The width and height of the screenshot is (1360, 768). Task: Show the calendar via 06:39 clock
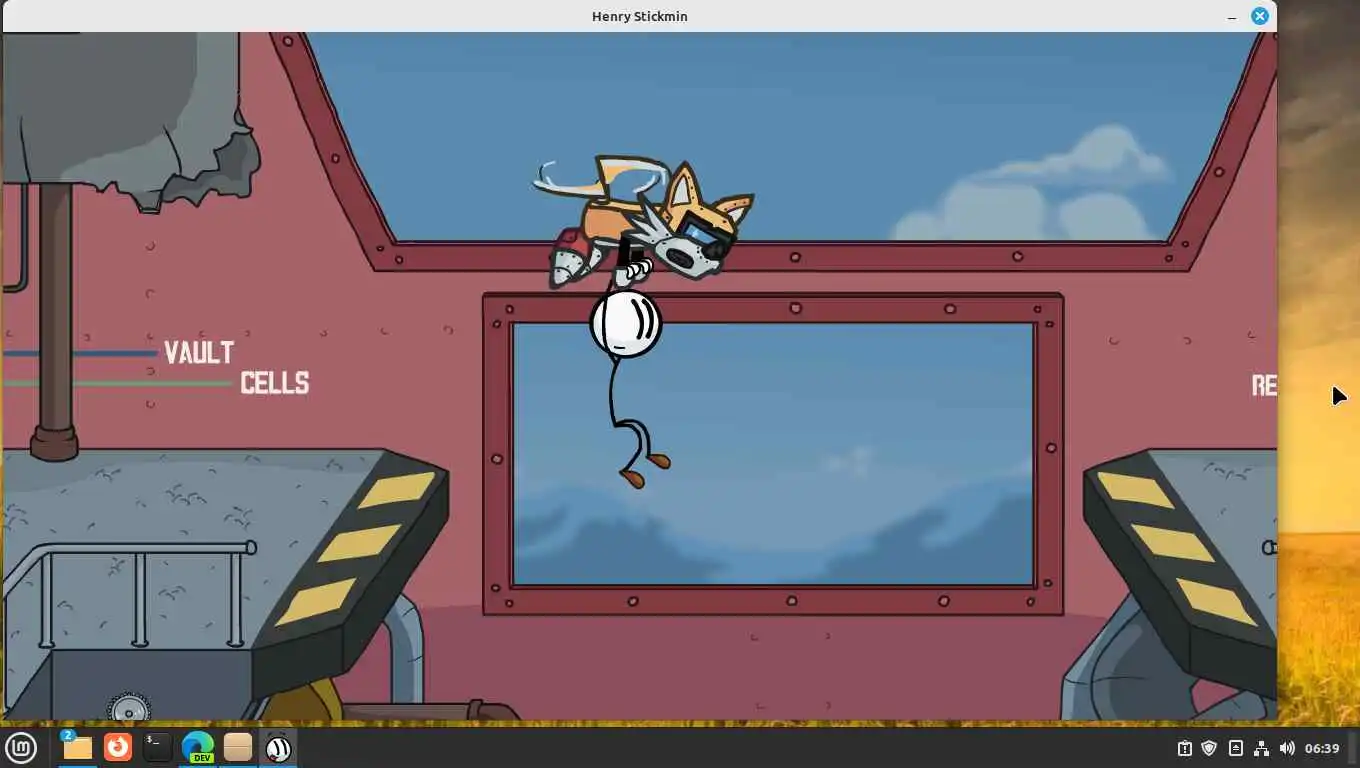pyautogui.click(x=1322, y=748)
